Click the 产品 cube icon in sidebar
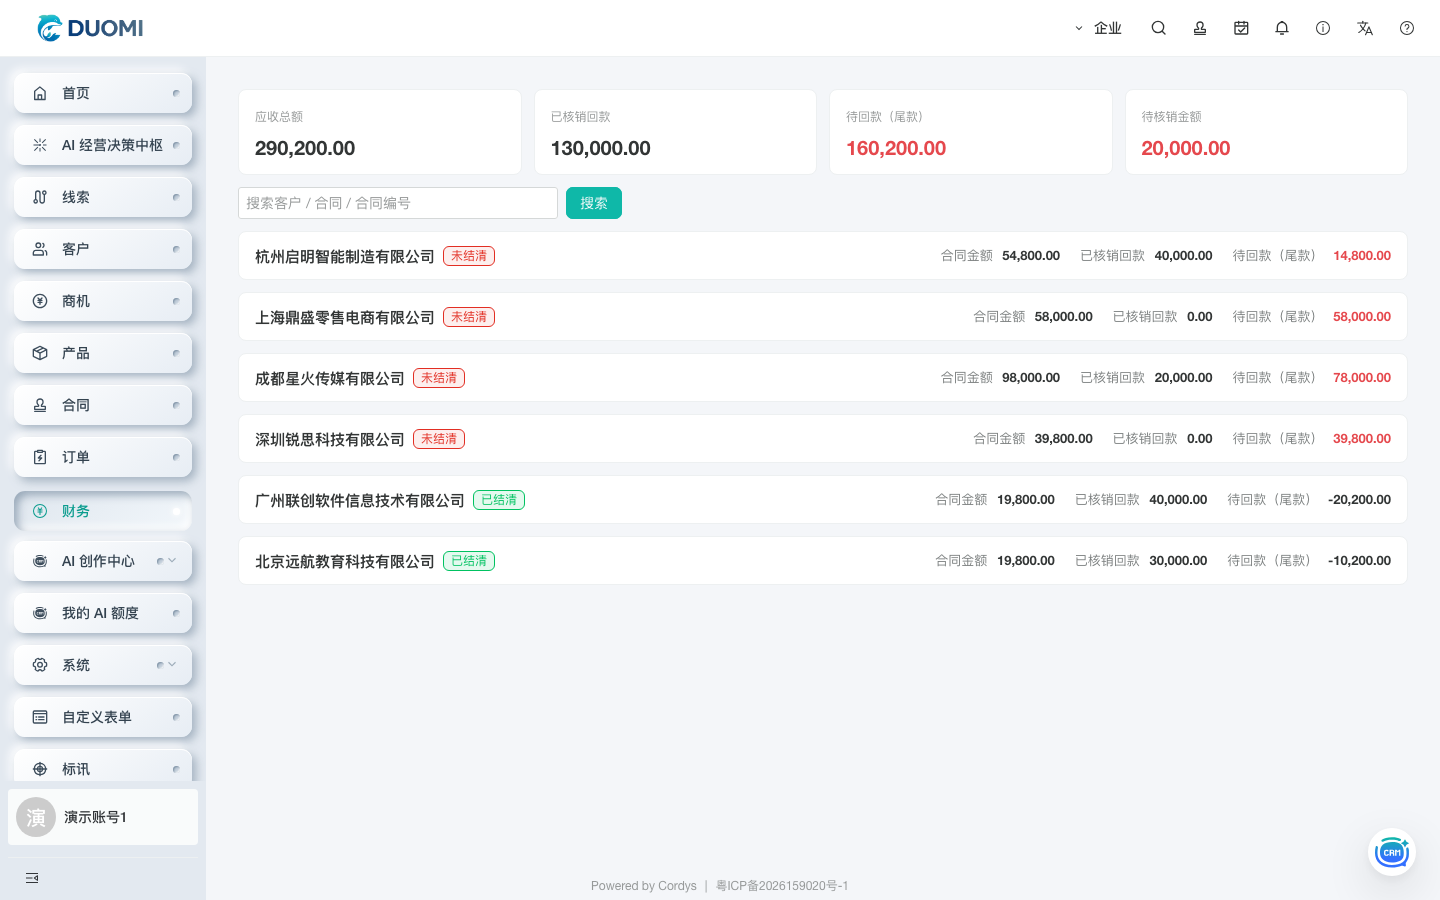 point(40,353)
